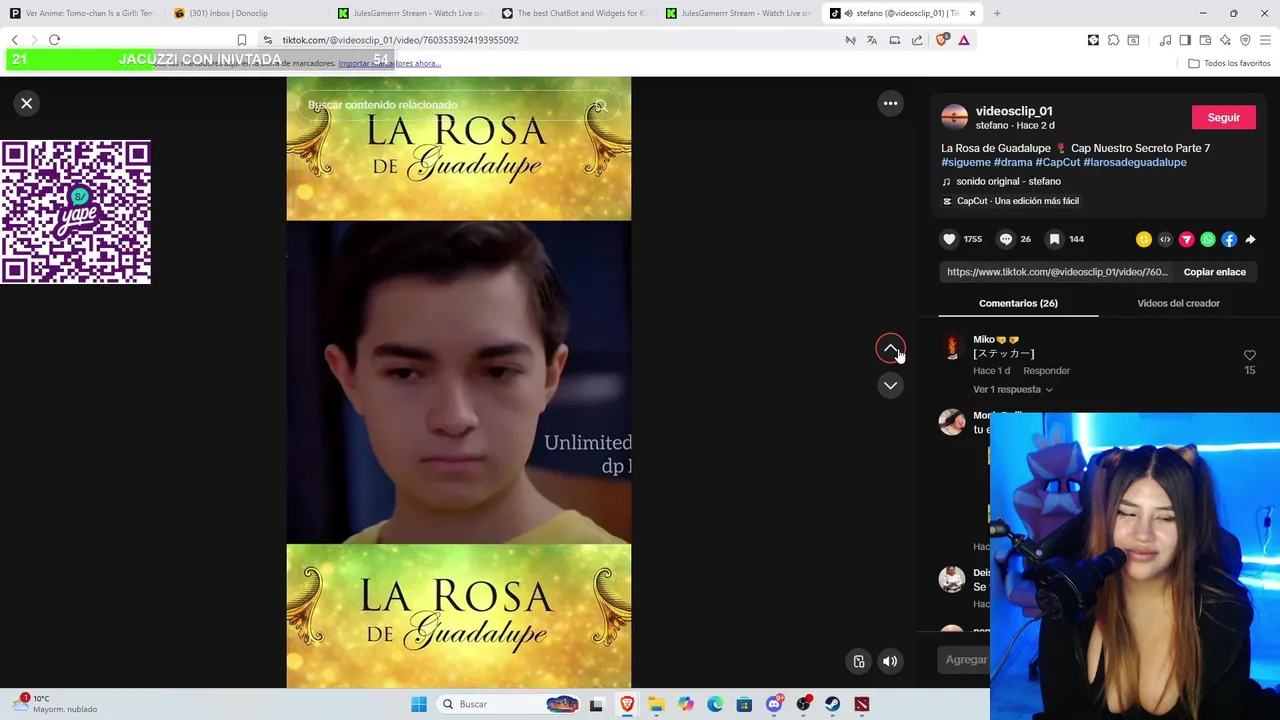The height and width of the screenshot is (720, 1280).
Task: Open a new browser tab with plus
Action: 997,13
